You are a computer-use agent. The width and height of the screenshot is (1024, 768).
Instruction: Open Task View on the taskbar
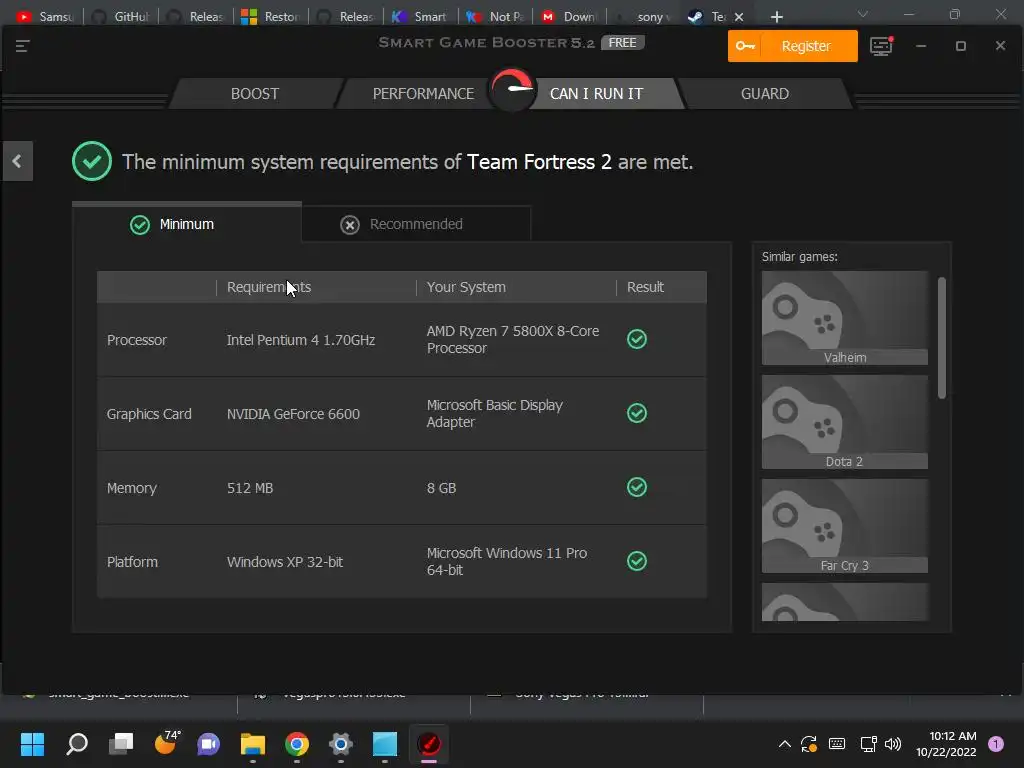(x=121, y=743)
